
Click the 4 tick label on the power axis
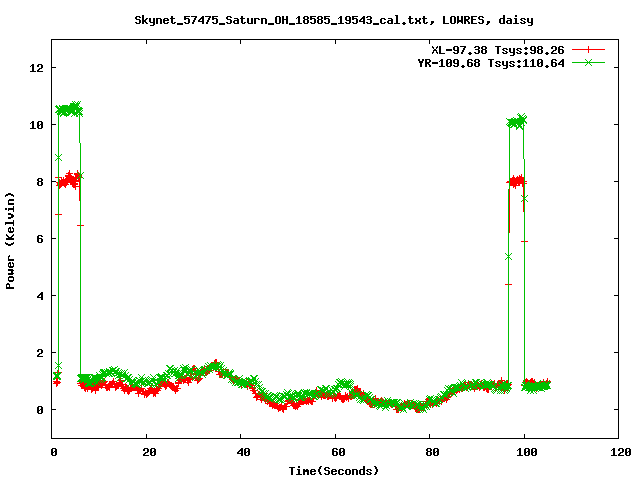pos(40,296)
